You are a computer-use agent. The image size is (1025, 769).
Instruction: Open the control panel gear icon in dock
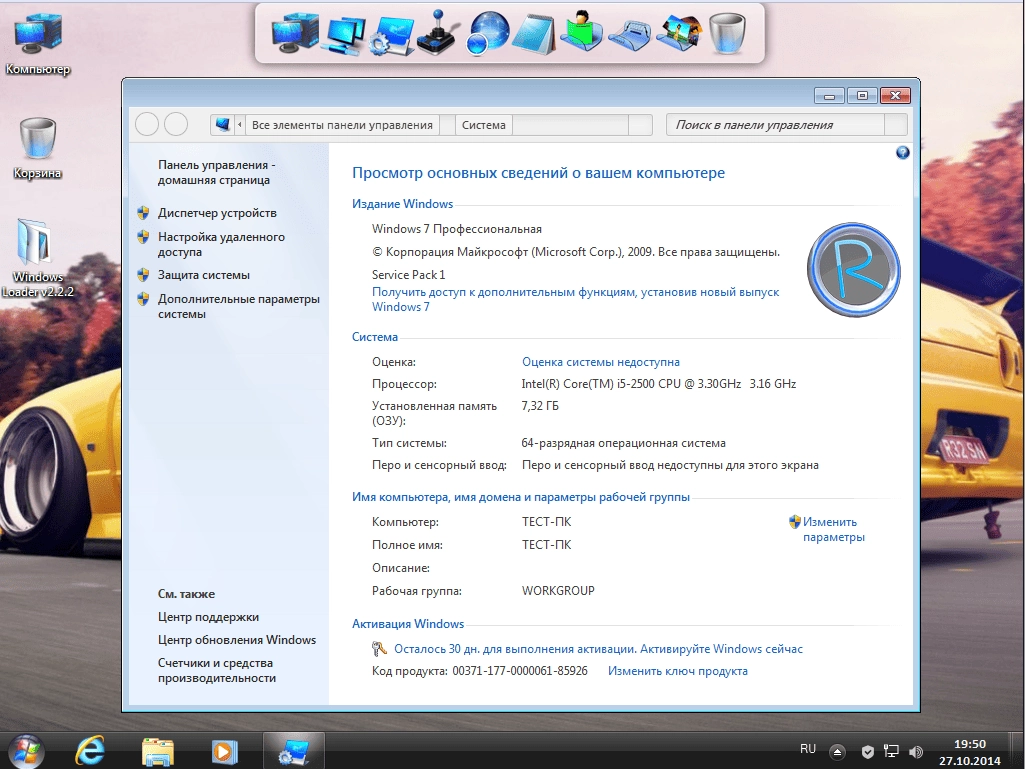point(391,34)
